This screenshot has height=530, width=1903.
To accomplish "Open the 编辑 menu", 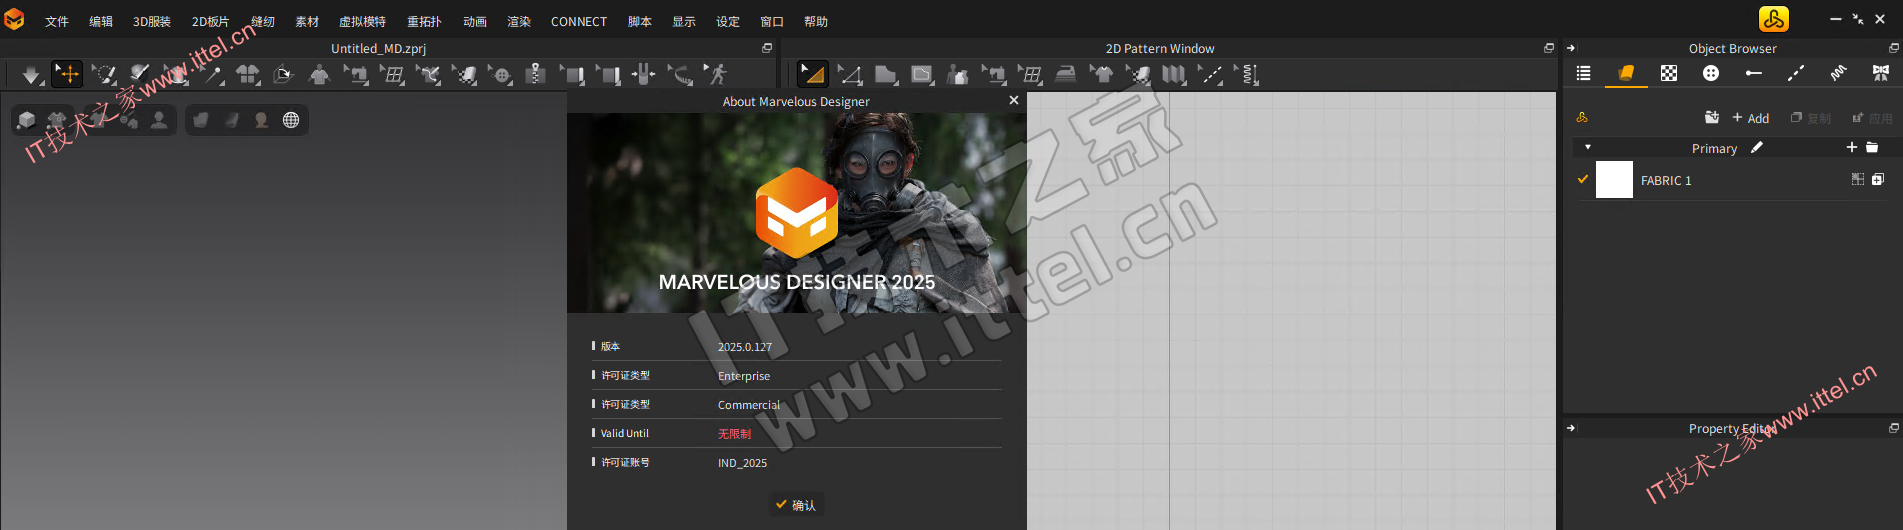I will click(x=101, y=22).
